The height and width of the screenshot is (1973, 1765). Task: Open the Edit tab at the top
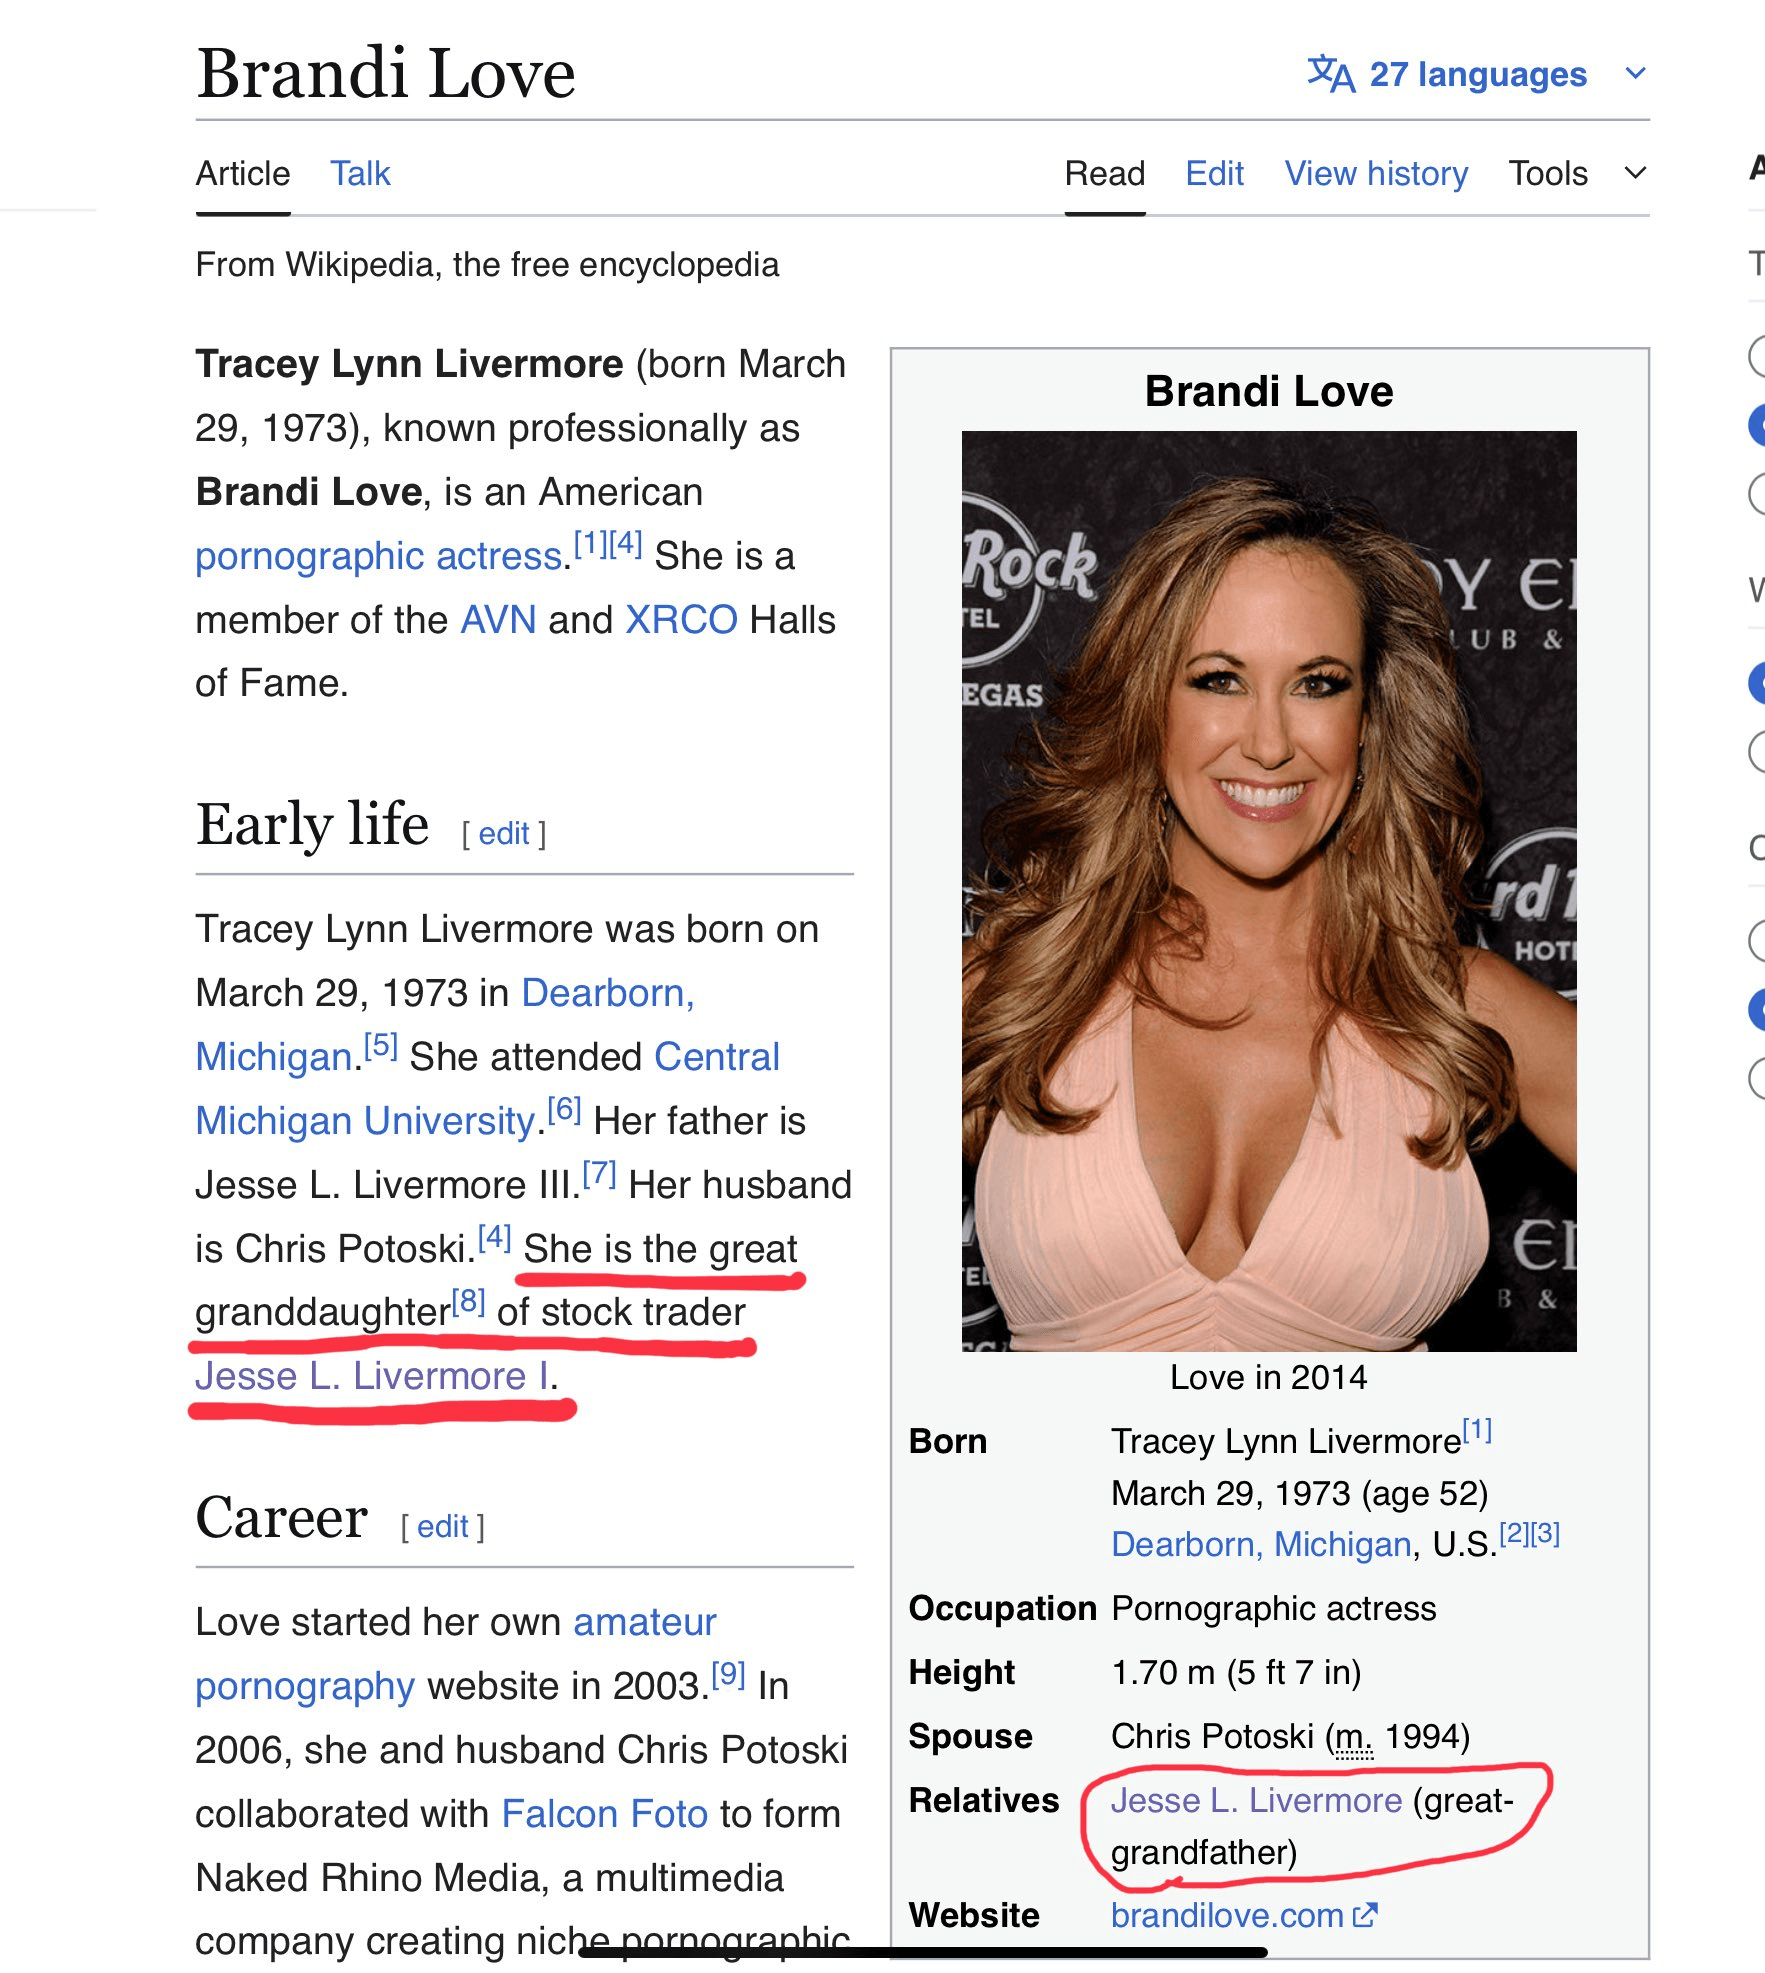click(1215, 174)
